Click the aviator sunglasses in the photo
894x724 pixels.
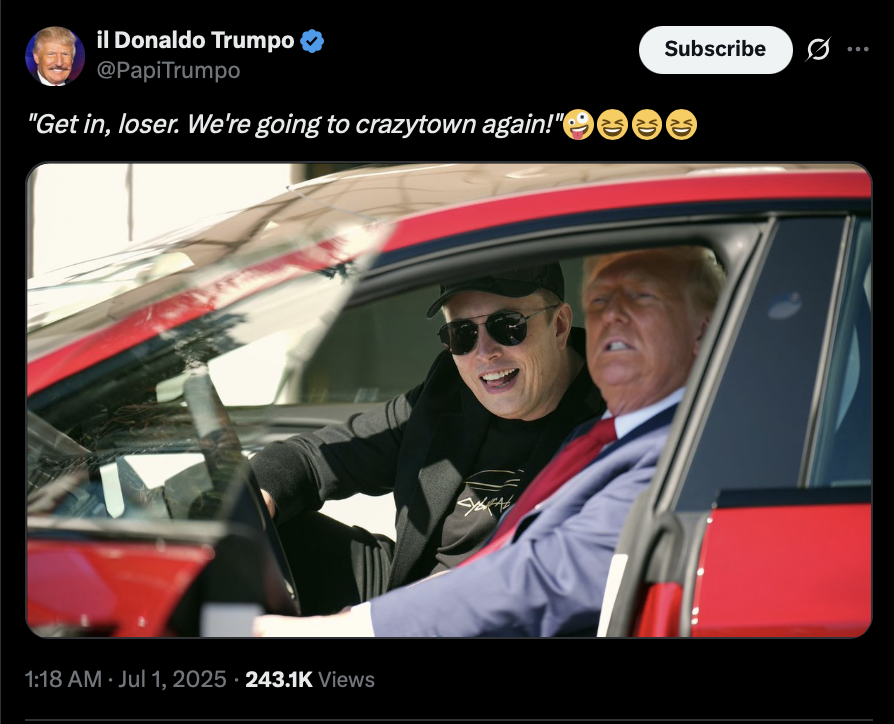point(497,331)
